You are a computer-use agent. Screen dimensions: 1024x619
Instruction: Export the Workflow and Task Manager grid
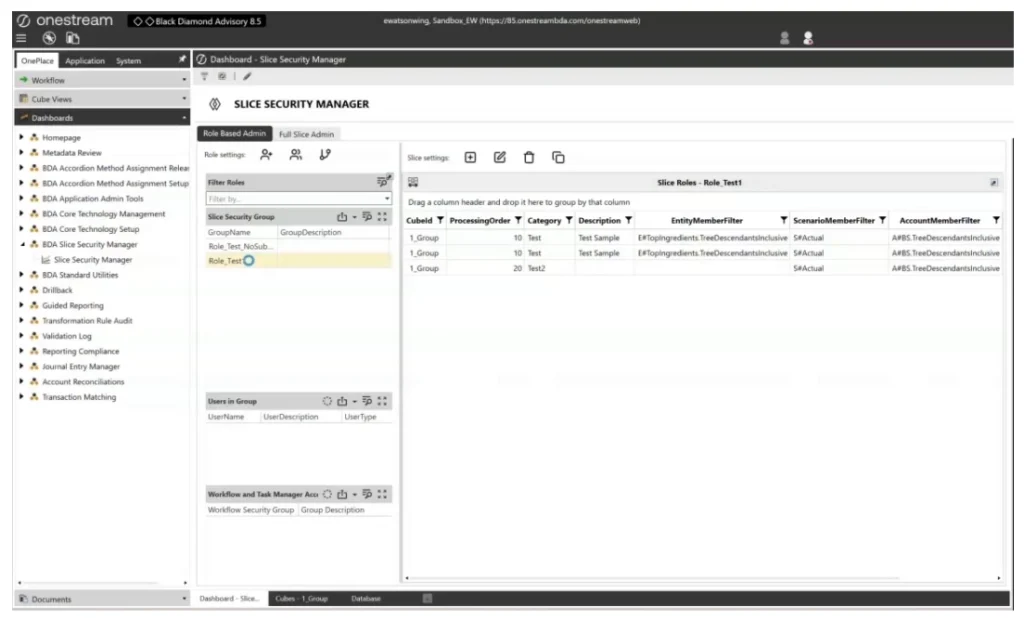[x=342, y=494]
